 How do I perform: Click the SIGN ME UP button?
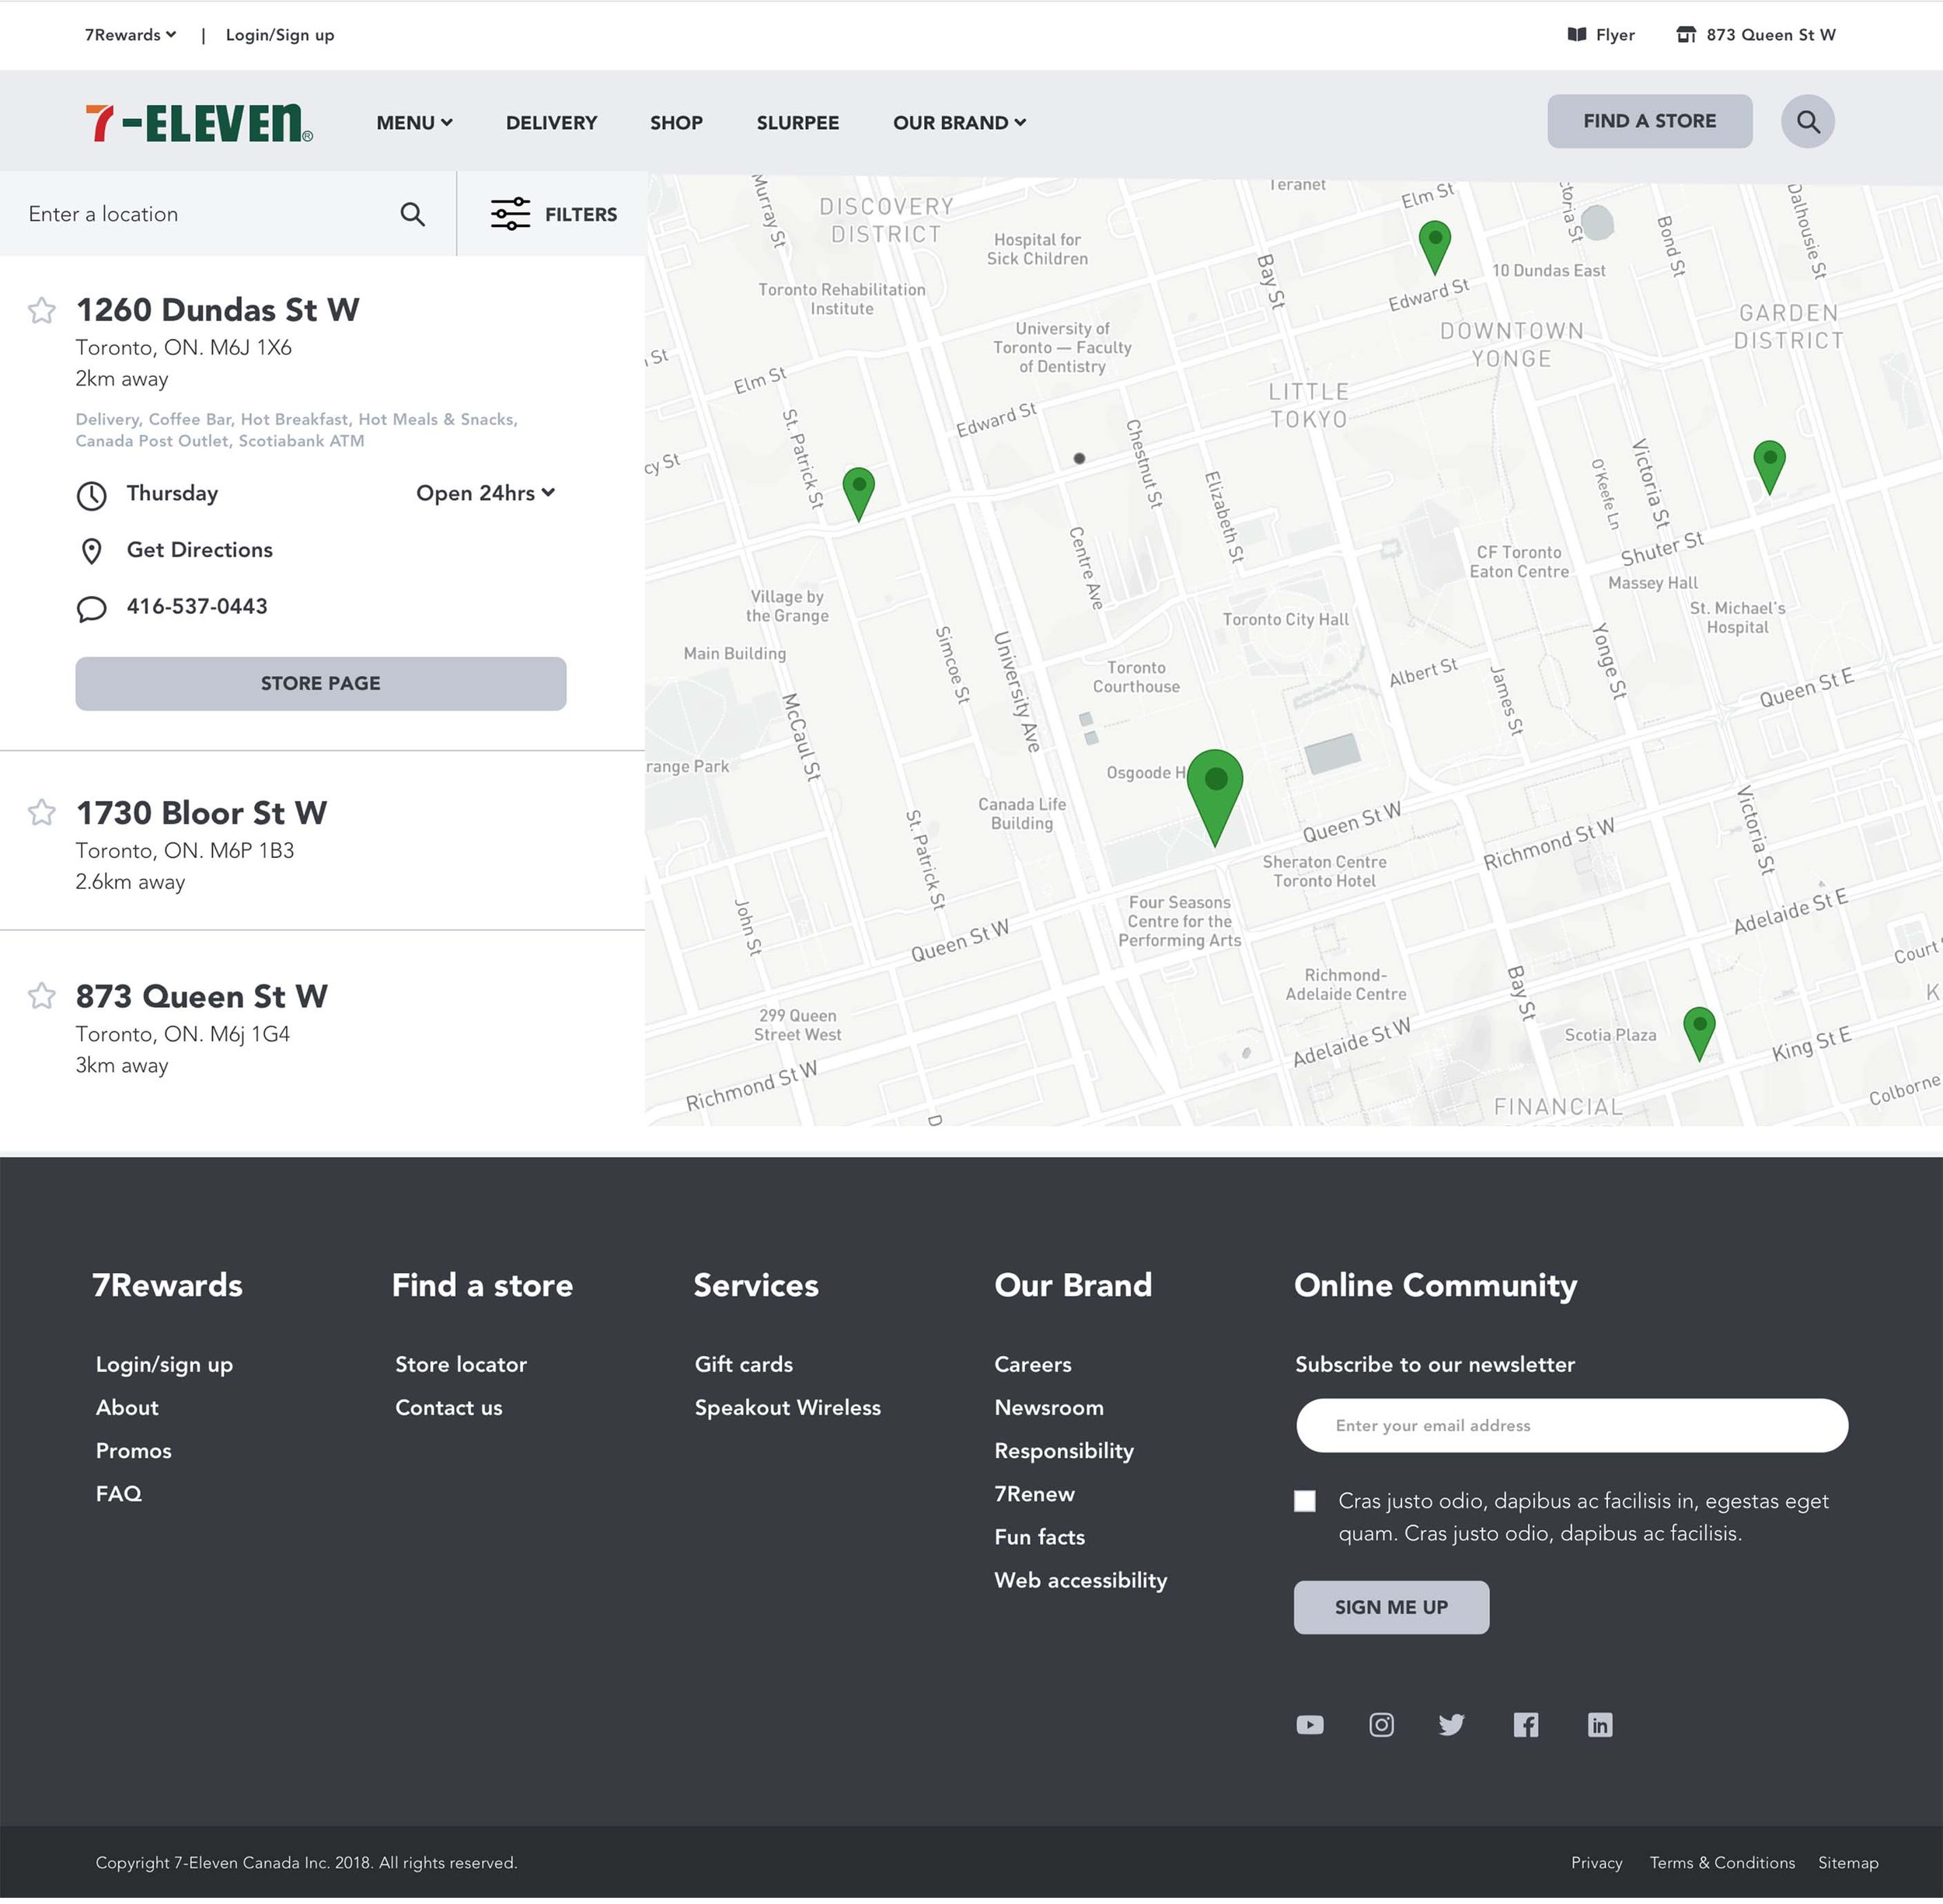pyautogui.click(x=1391, y=1607)
